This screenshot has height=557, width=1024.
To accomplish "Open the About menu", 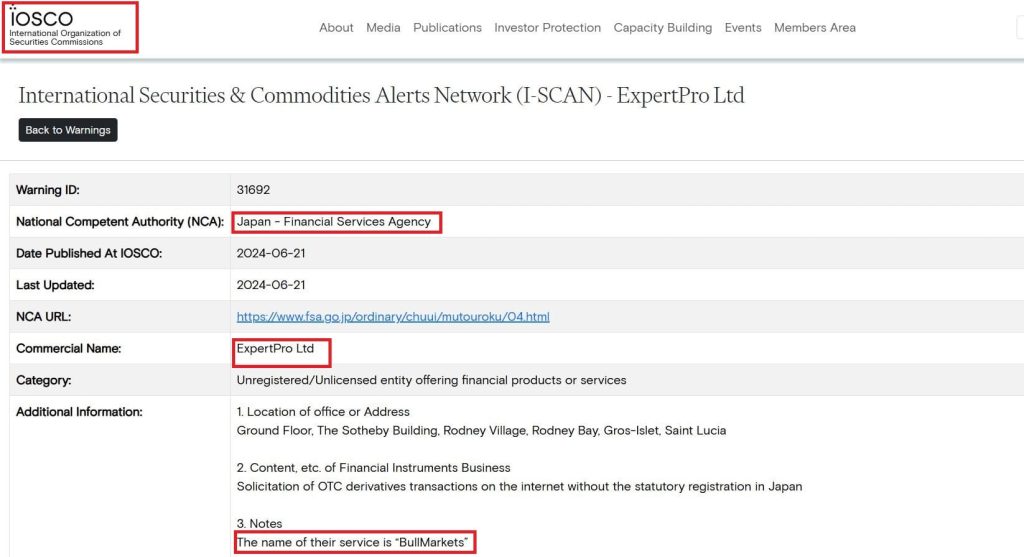I will pyautogui.click(x=336, y=28).
